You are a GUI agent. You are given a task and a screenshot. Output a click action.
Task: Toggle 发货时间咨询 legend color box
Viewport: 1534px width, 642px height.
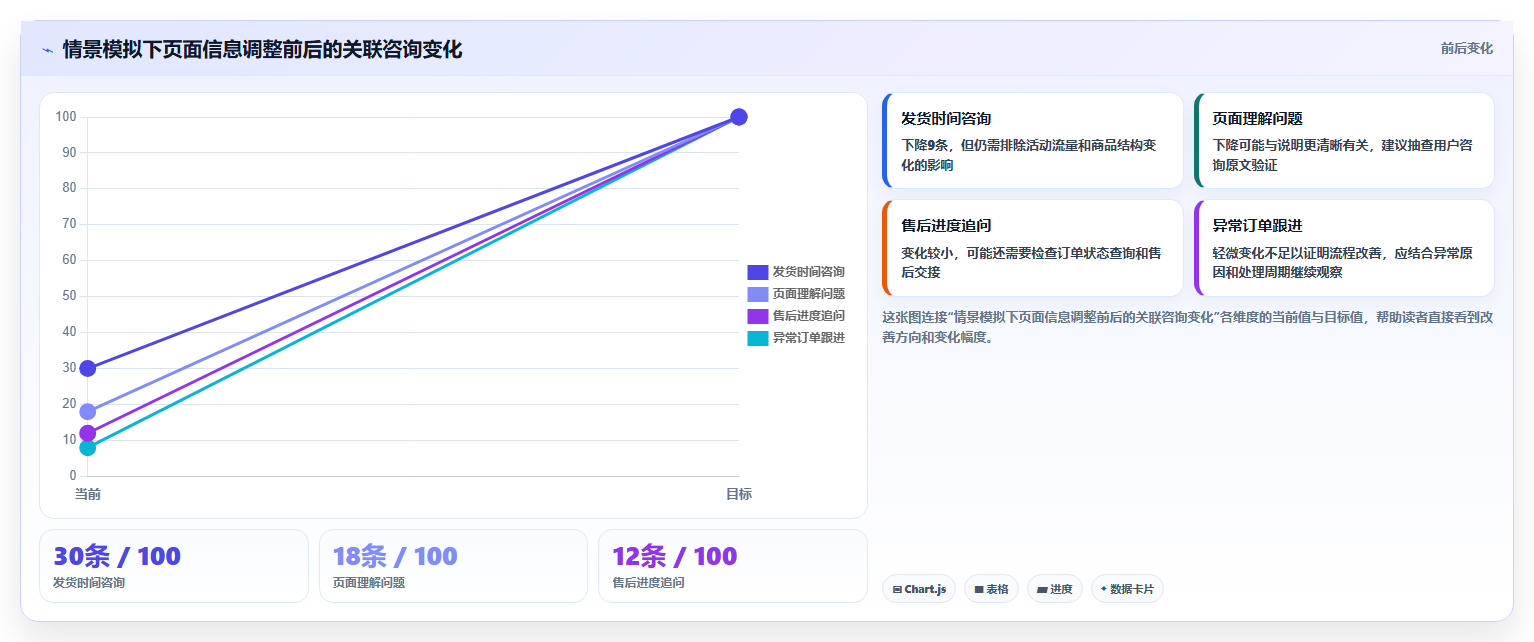point(757,272)
